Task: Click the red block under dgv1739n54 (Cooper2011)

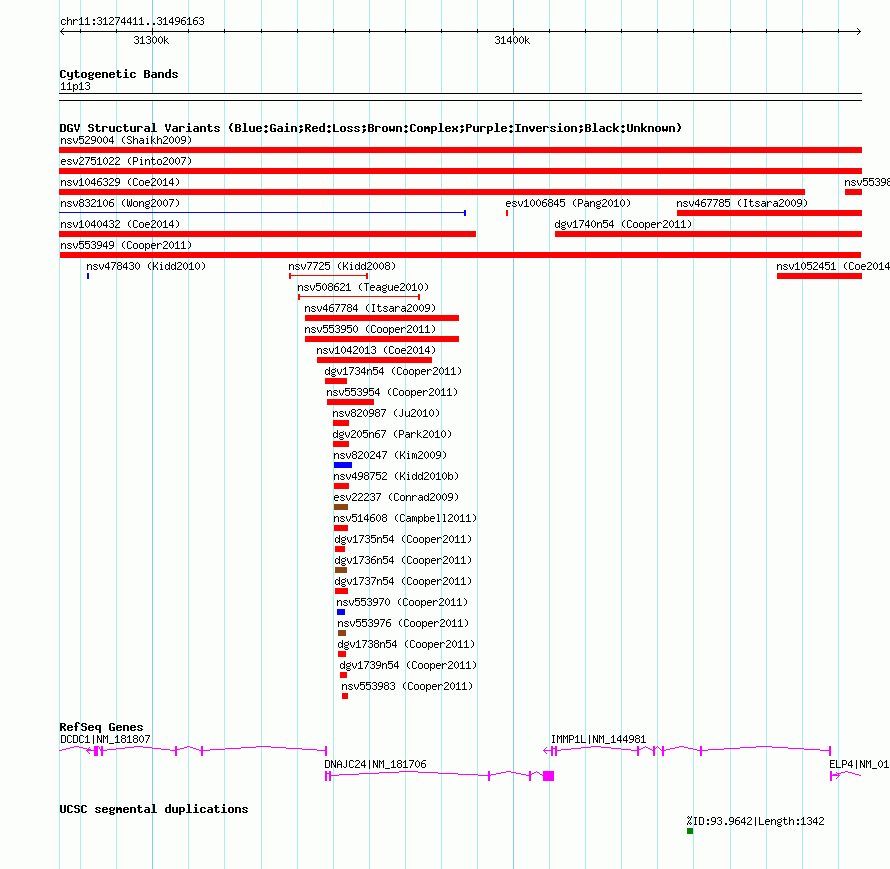Action: pos(343,675)
